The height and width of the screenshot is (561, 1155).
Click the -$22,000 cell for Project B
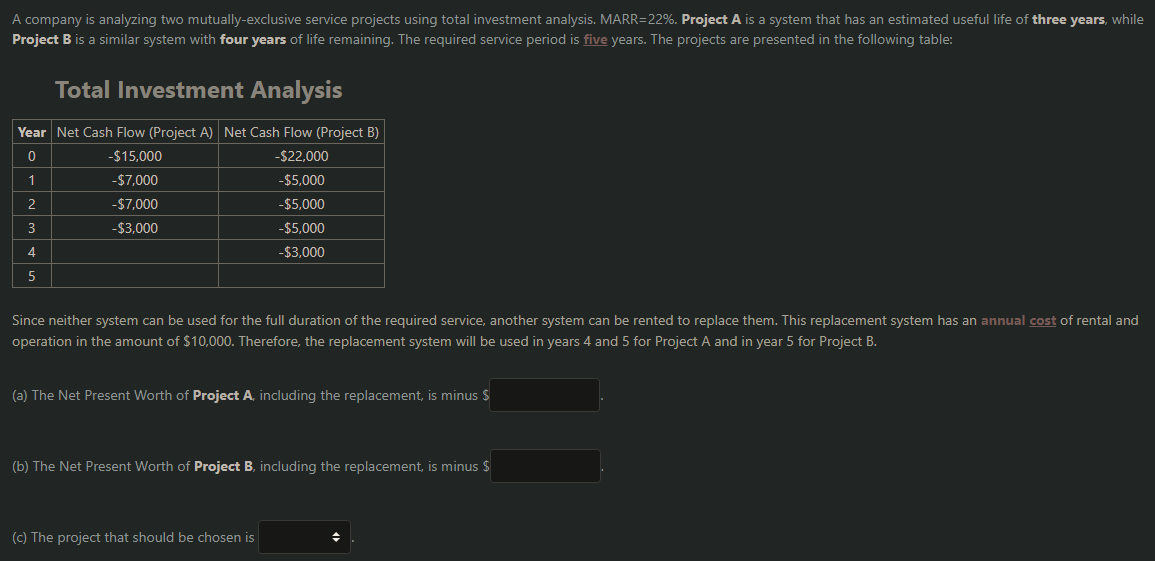coord(301,156)
